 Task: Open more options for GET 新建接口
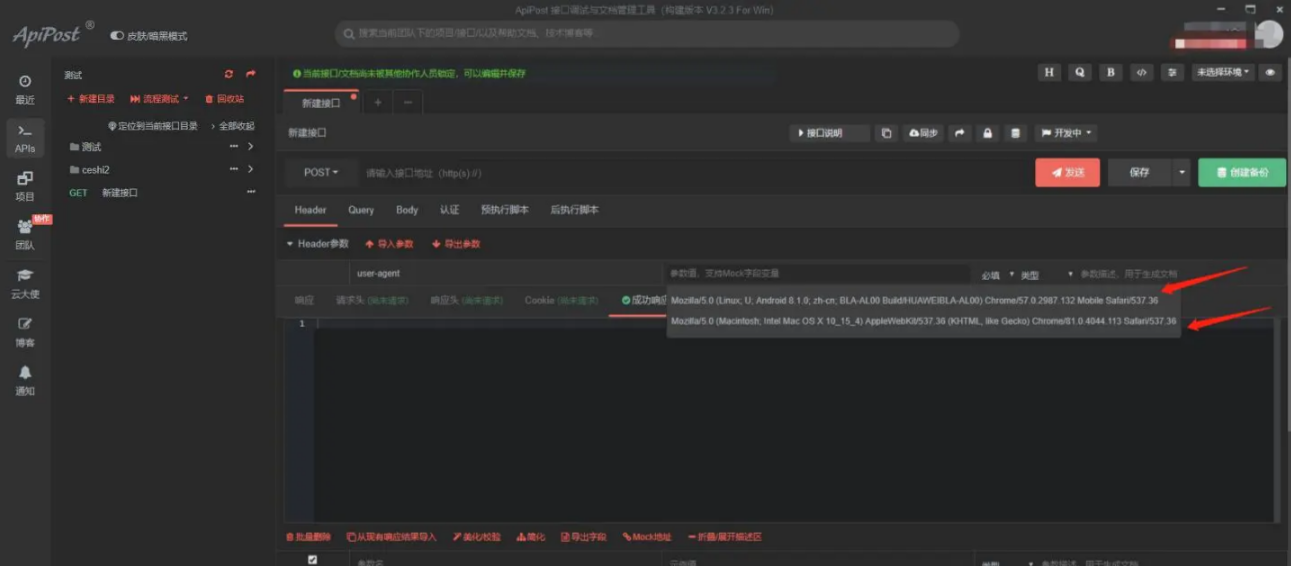[251, 193]
